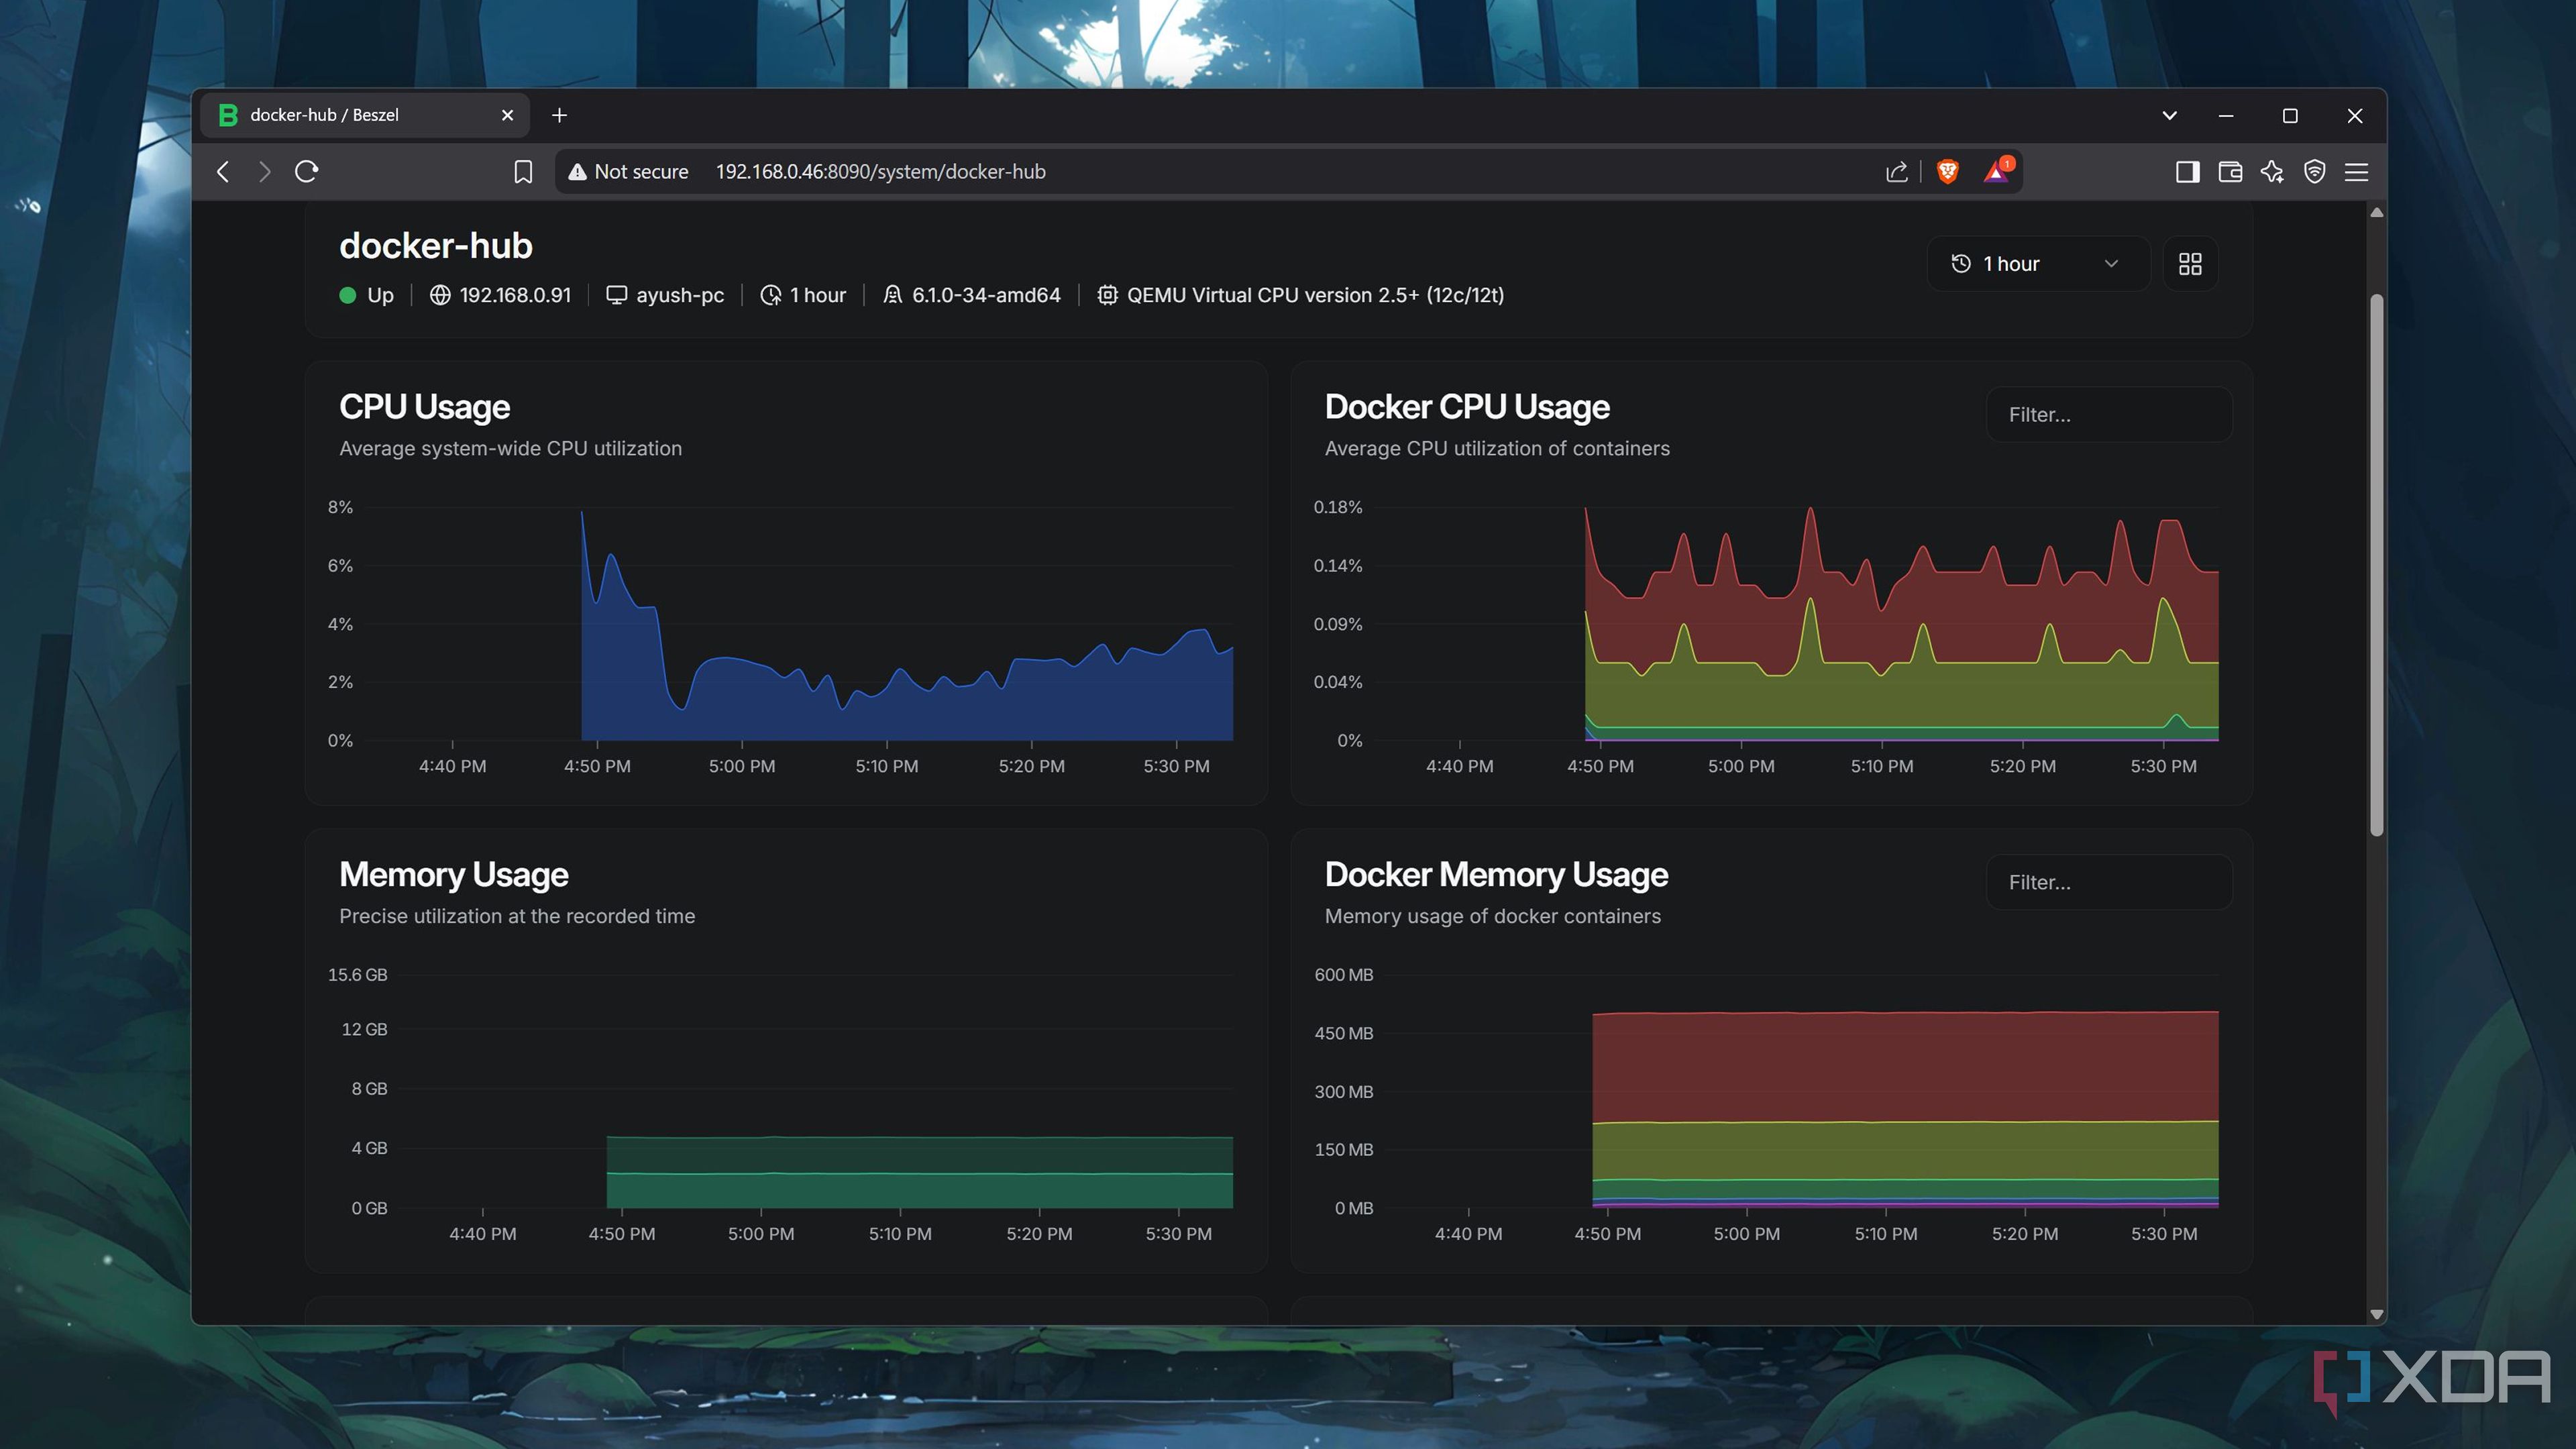The image size is (2576, 1449).
Task: Bookmark this page with the bookmark icon
Action: (x=522, y=171)
